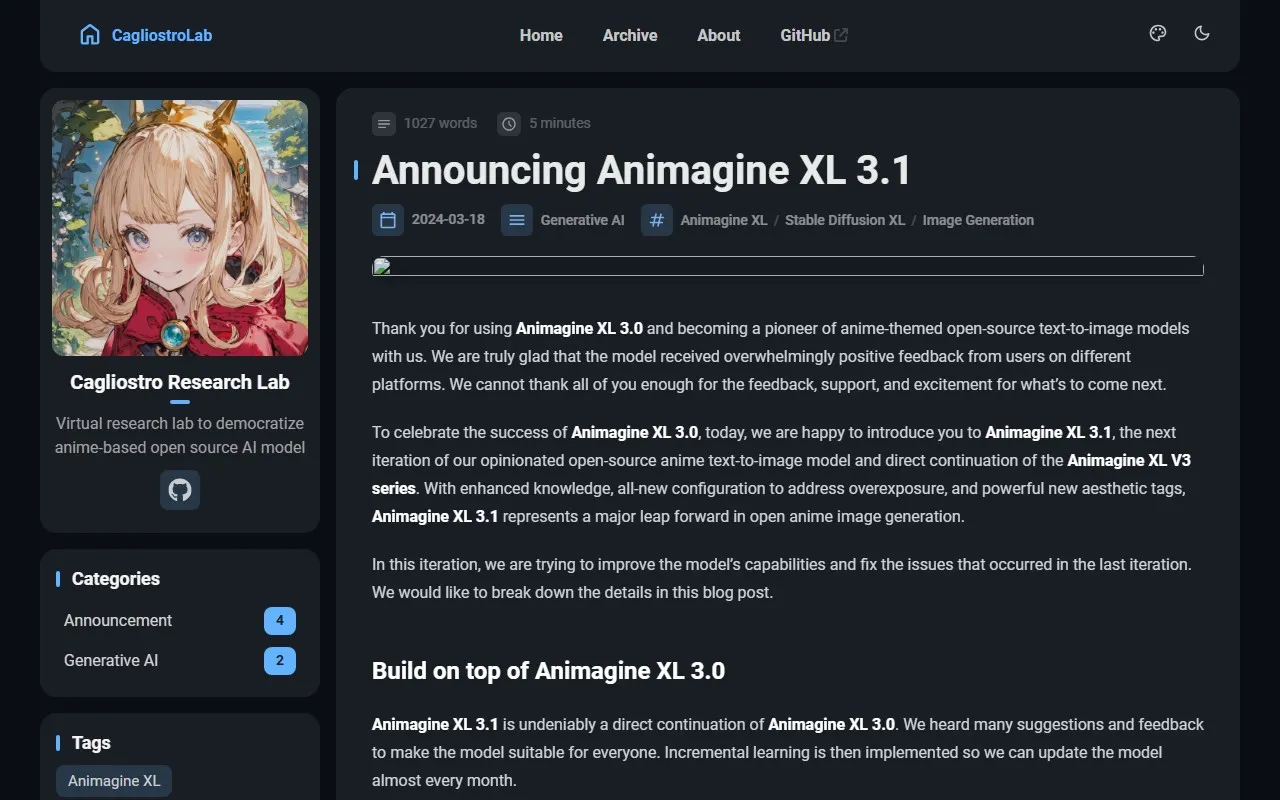Open the Archive page
This screenshot has height=800, width=1280.
tap(629, 35)
